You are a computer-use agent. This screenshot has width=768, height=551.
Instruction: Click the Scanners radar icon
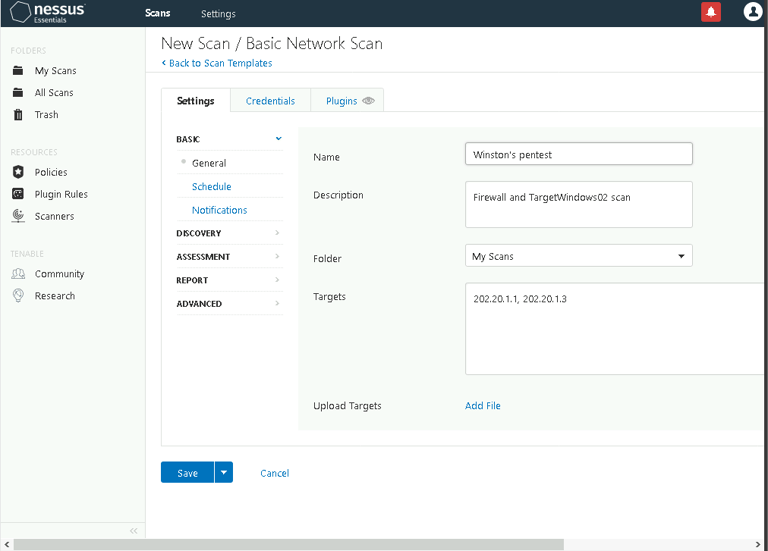coord(18,216)
